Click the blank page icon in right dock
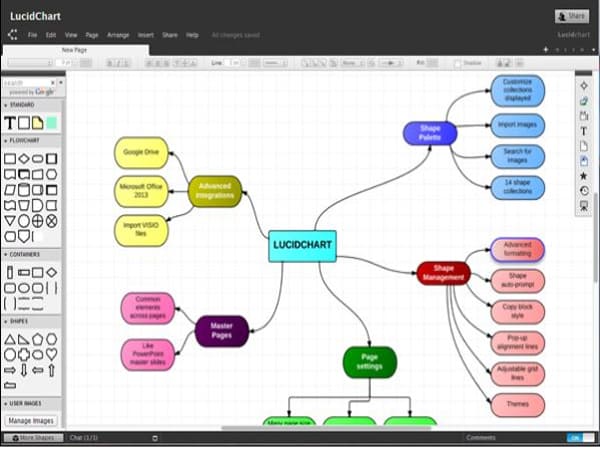The image size is (600, 450). click(584, 146)
